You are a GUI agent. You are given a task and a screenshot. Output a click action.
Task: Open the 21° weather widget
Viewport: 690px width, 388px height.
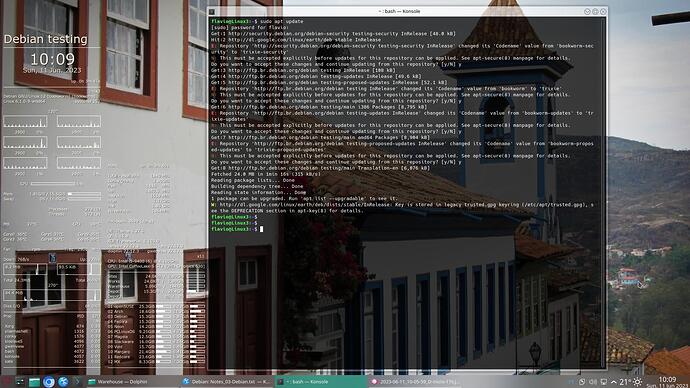coord(631,382)
